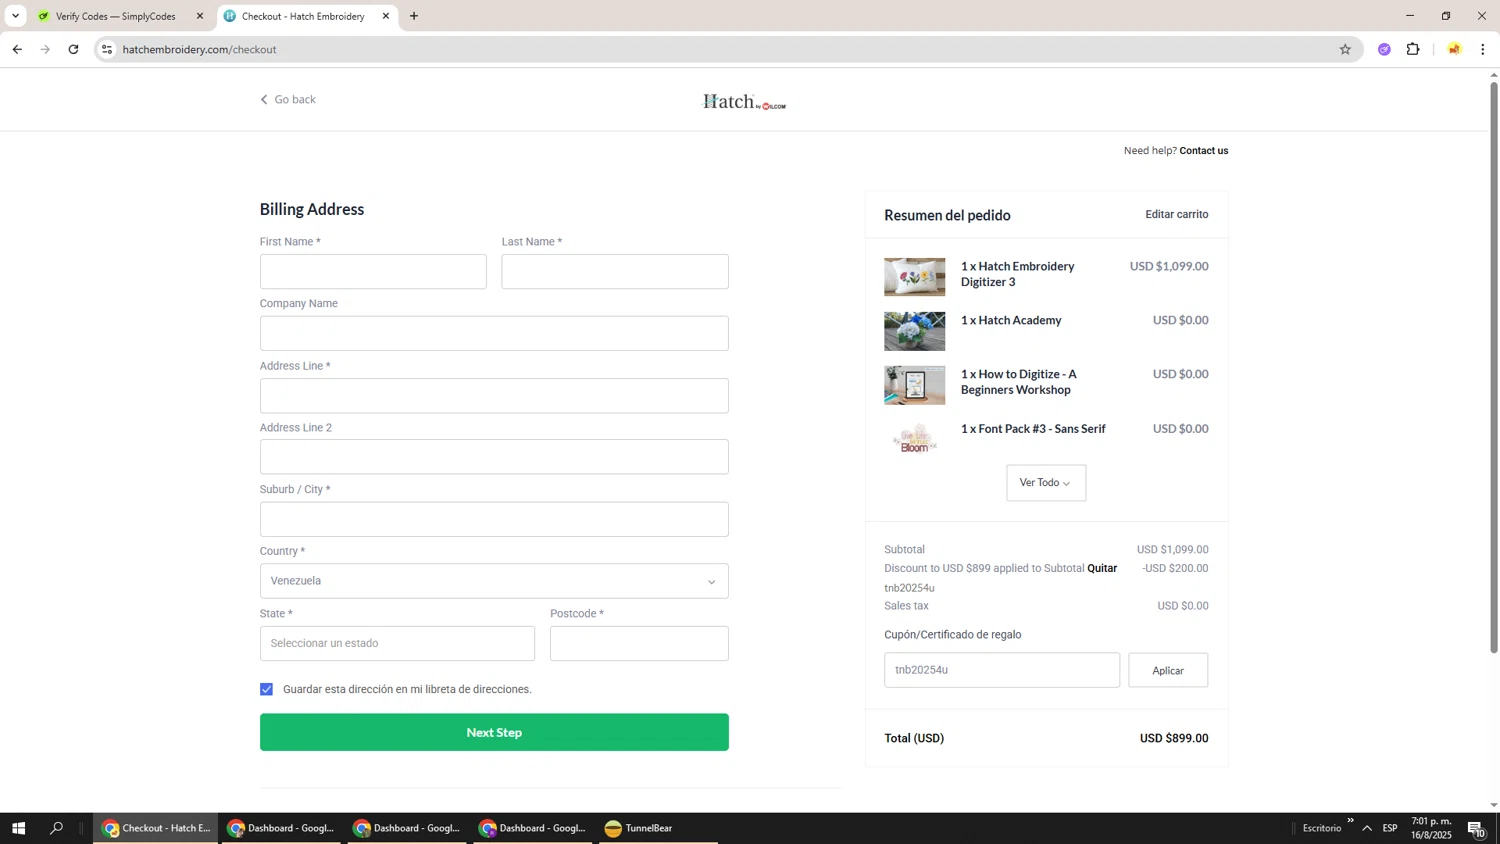
Task: Click the 1 x Hatch Academy item name
Action: click(1011, 320)
